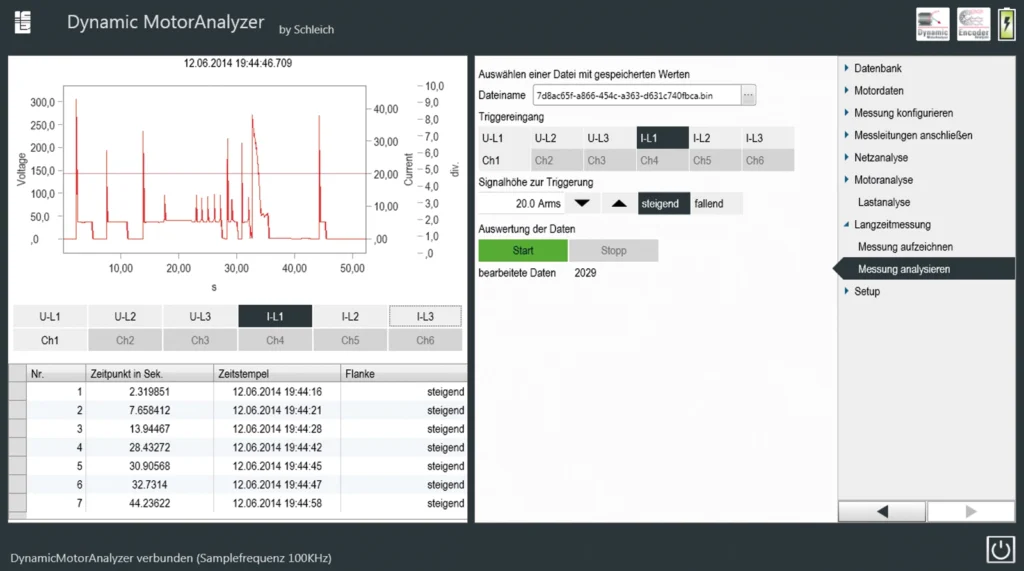The width and height of the screenshot is (1024, 571).
Task: Expand the Setup section
Action: 866,291
